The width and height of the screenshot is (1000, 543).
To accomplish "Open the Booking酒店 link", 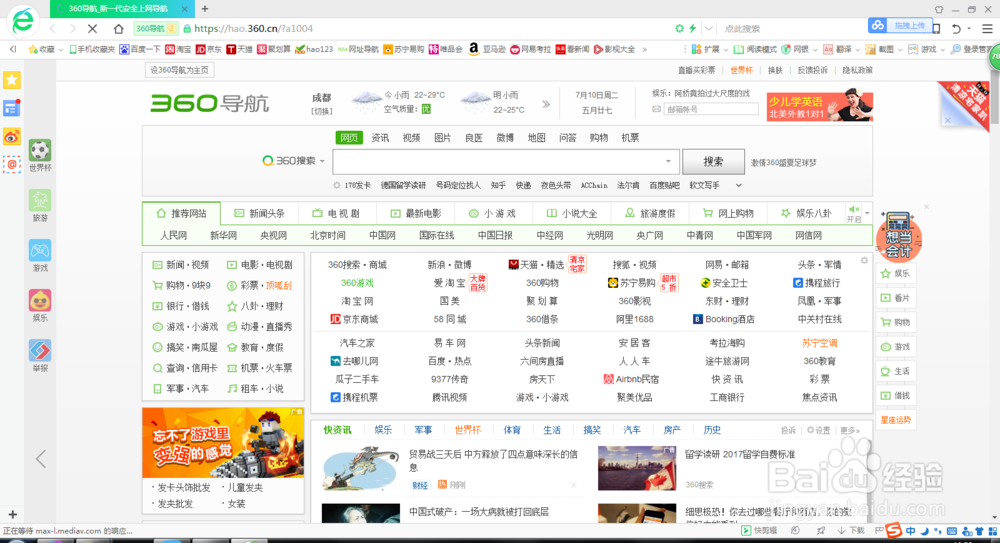I will point(723,319).
